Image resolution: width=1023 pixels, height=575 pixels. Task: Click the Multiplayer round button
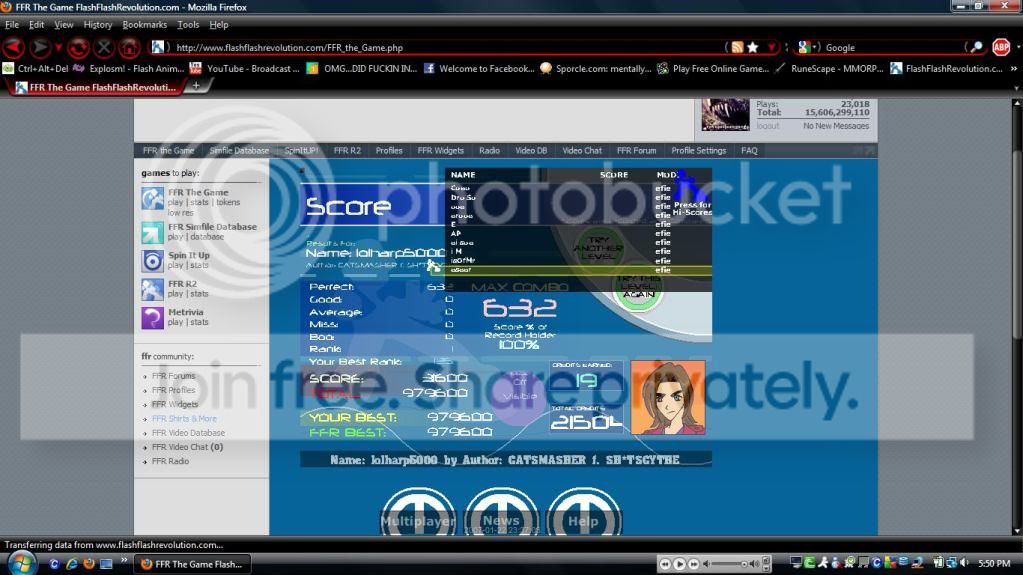417,514
